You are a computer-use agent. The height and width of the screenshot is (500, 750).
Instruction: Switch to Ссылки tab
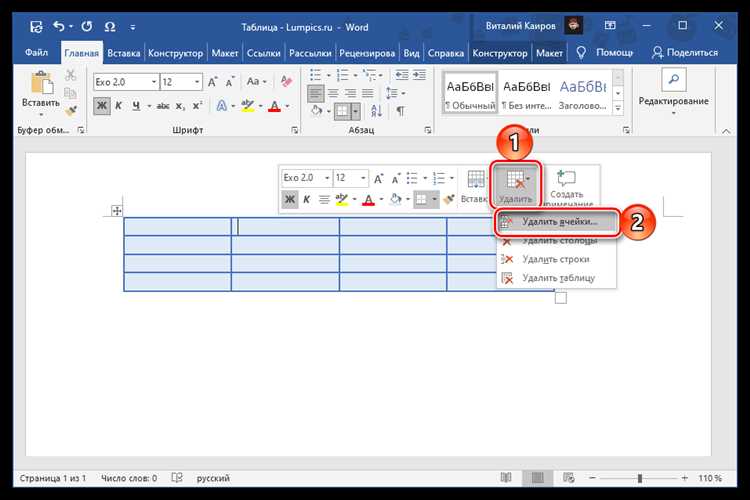tap(264, 53)
